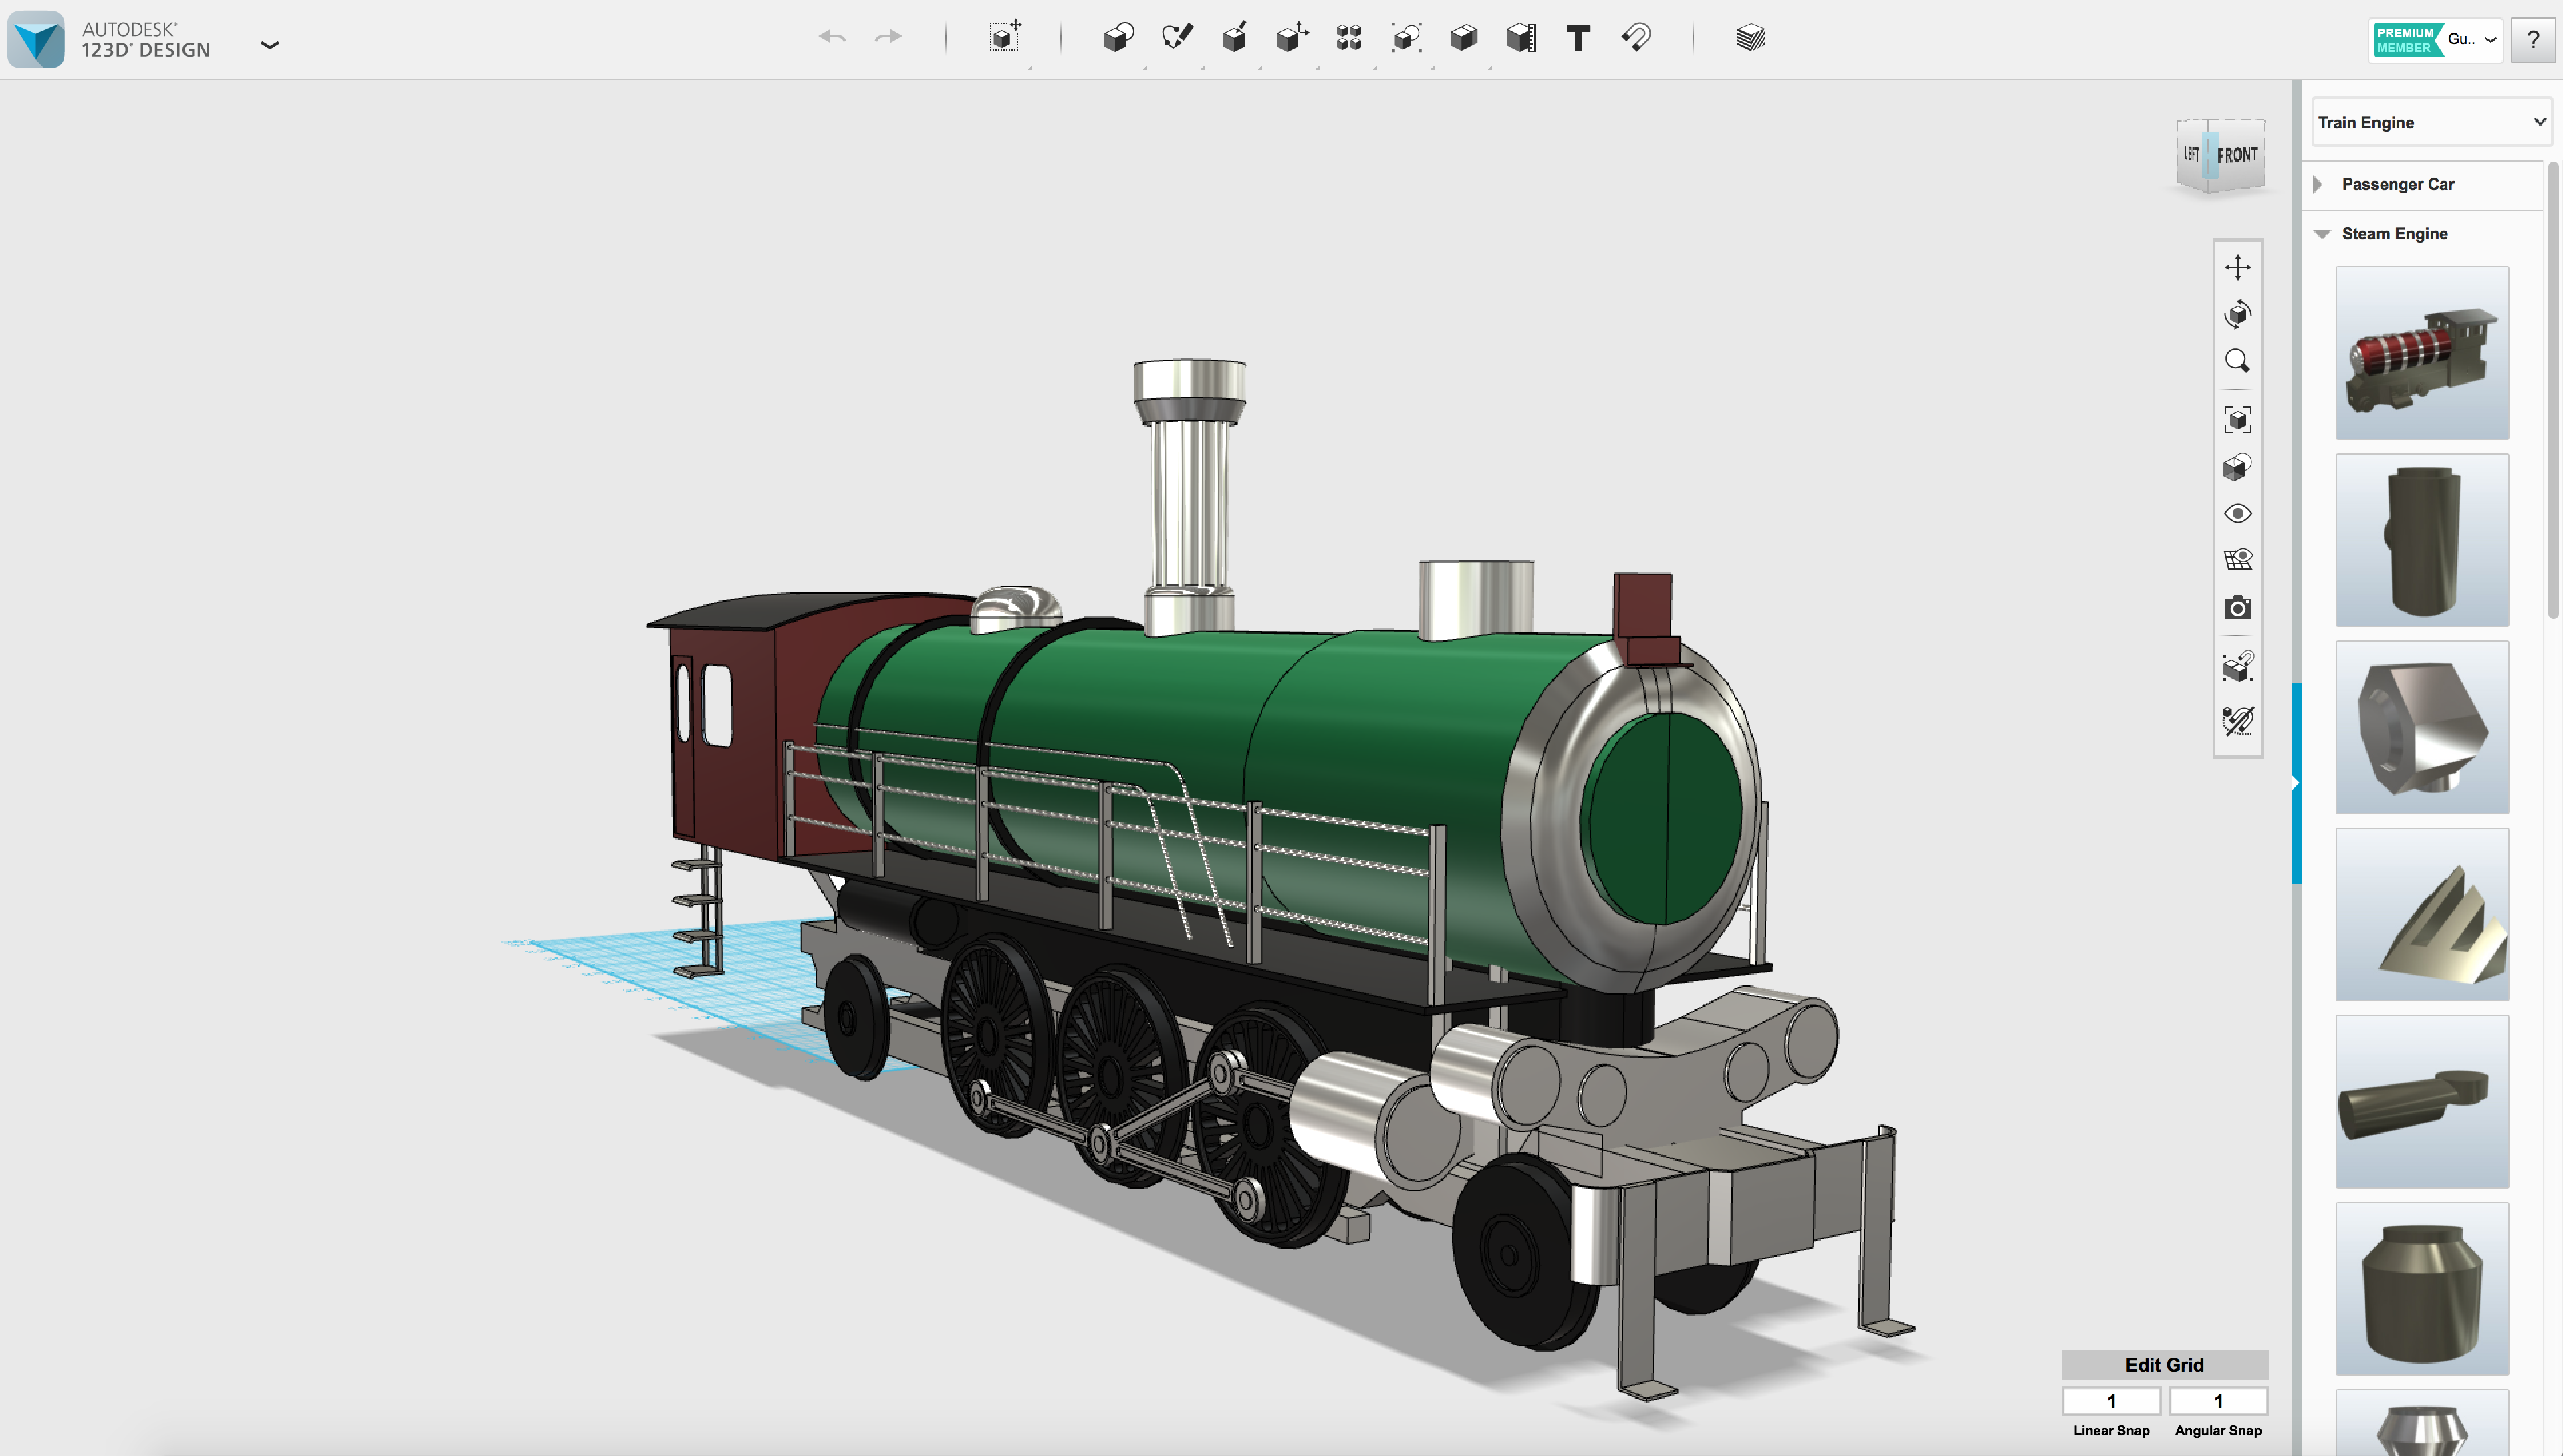Open the Material tool
The width and height of the screenshot is (2563, 1456).
(x=1751, y=38)
